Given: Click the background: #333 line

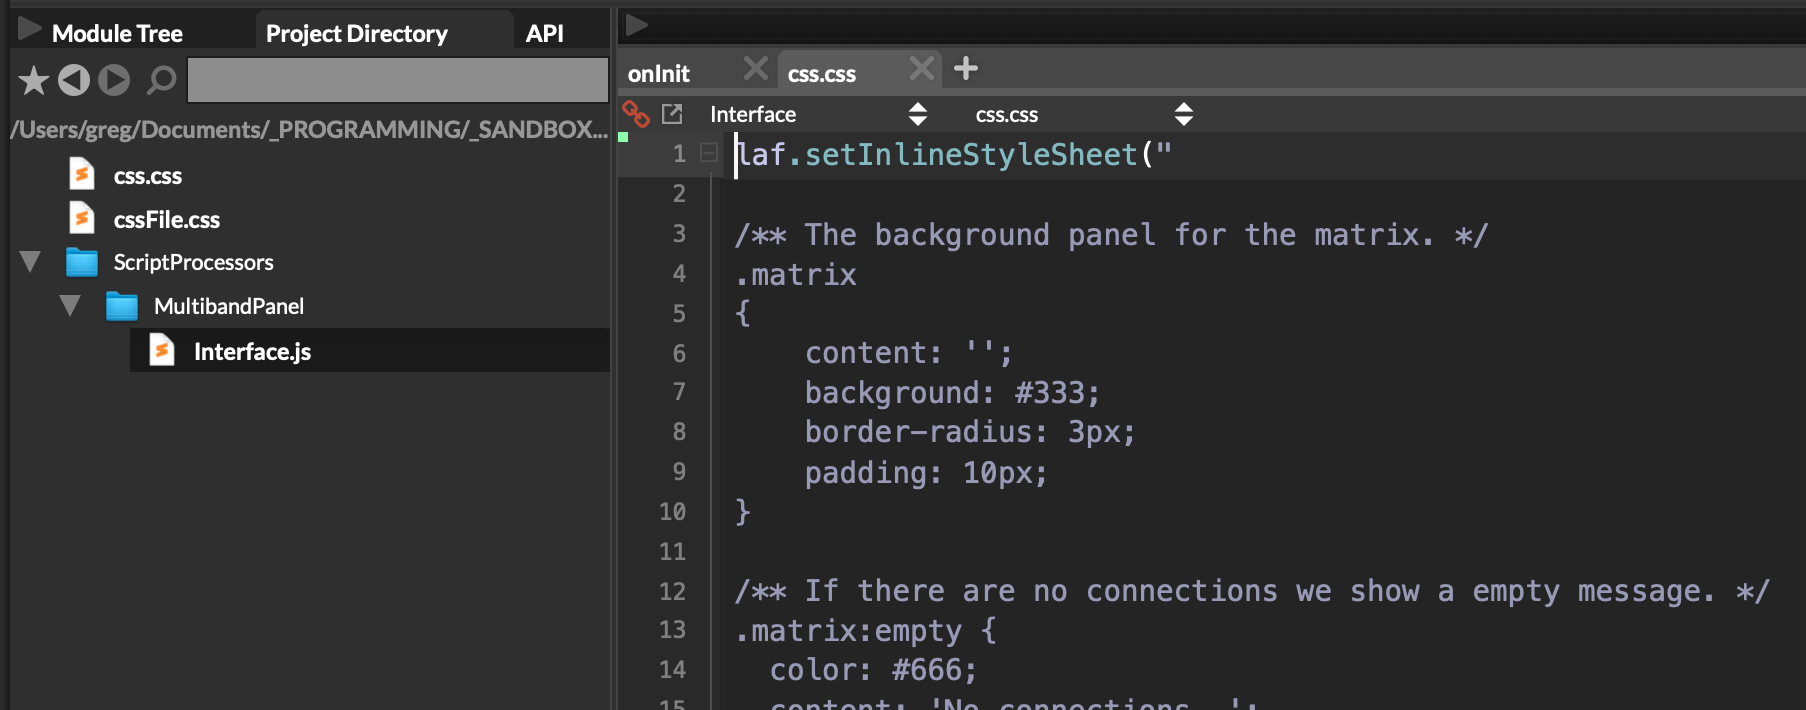Looking at the screenshot, I should pyautogui.click(x=952, y=392).
